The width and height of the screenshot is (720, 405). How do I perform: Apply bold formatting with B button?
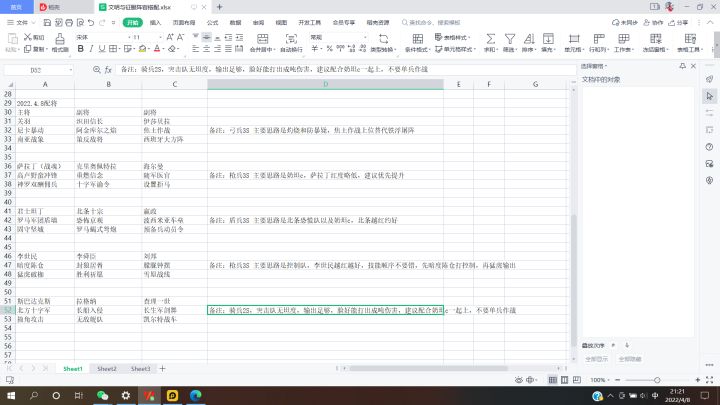pyautogui.click(x=80, y=49)
